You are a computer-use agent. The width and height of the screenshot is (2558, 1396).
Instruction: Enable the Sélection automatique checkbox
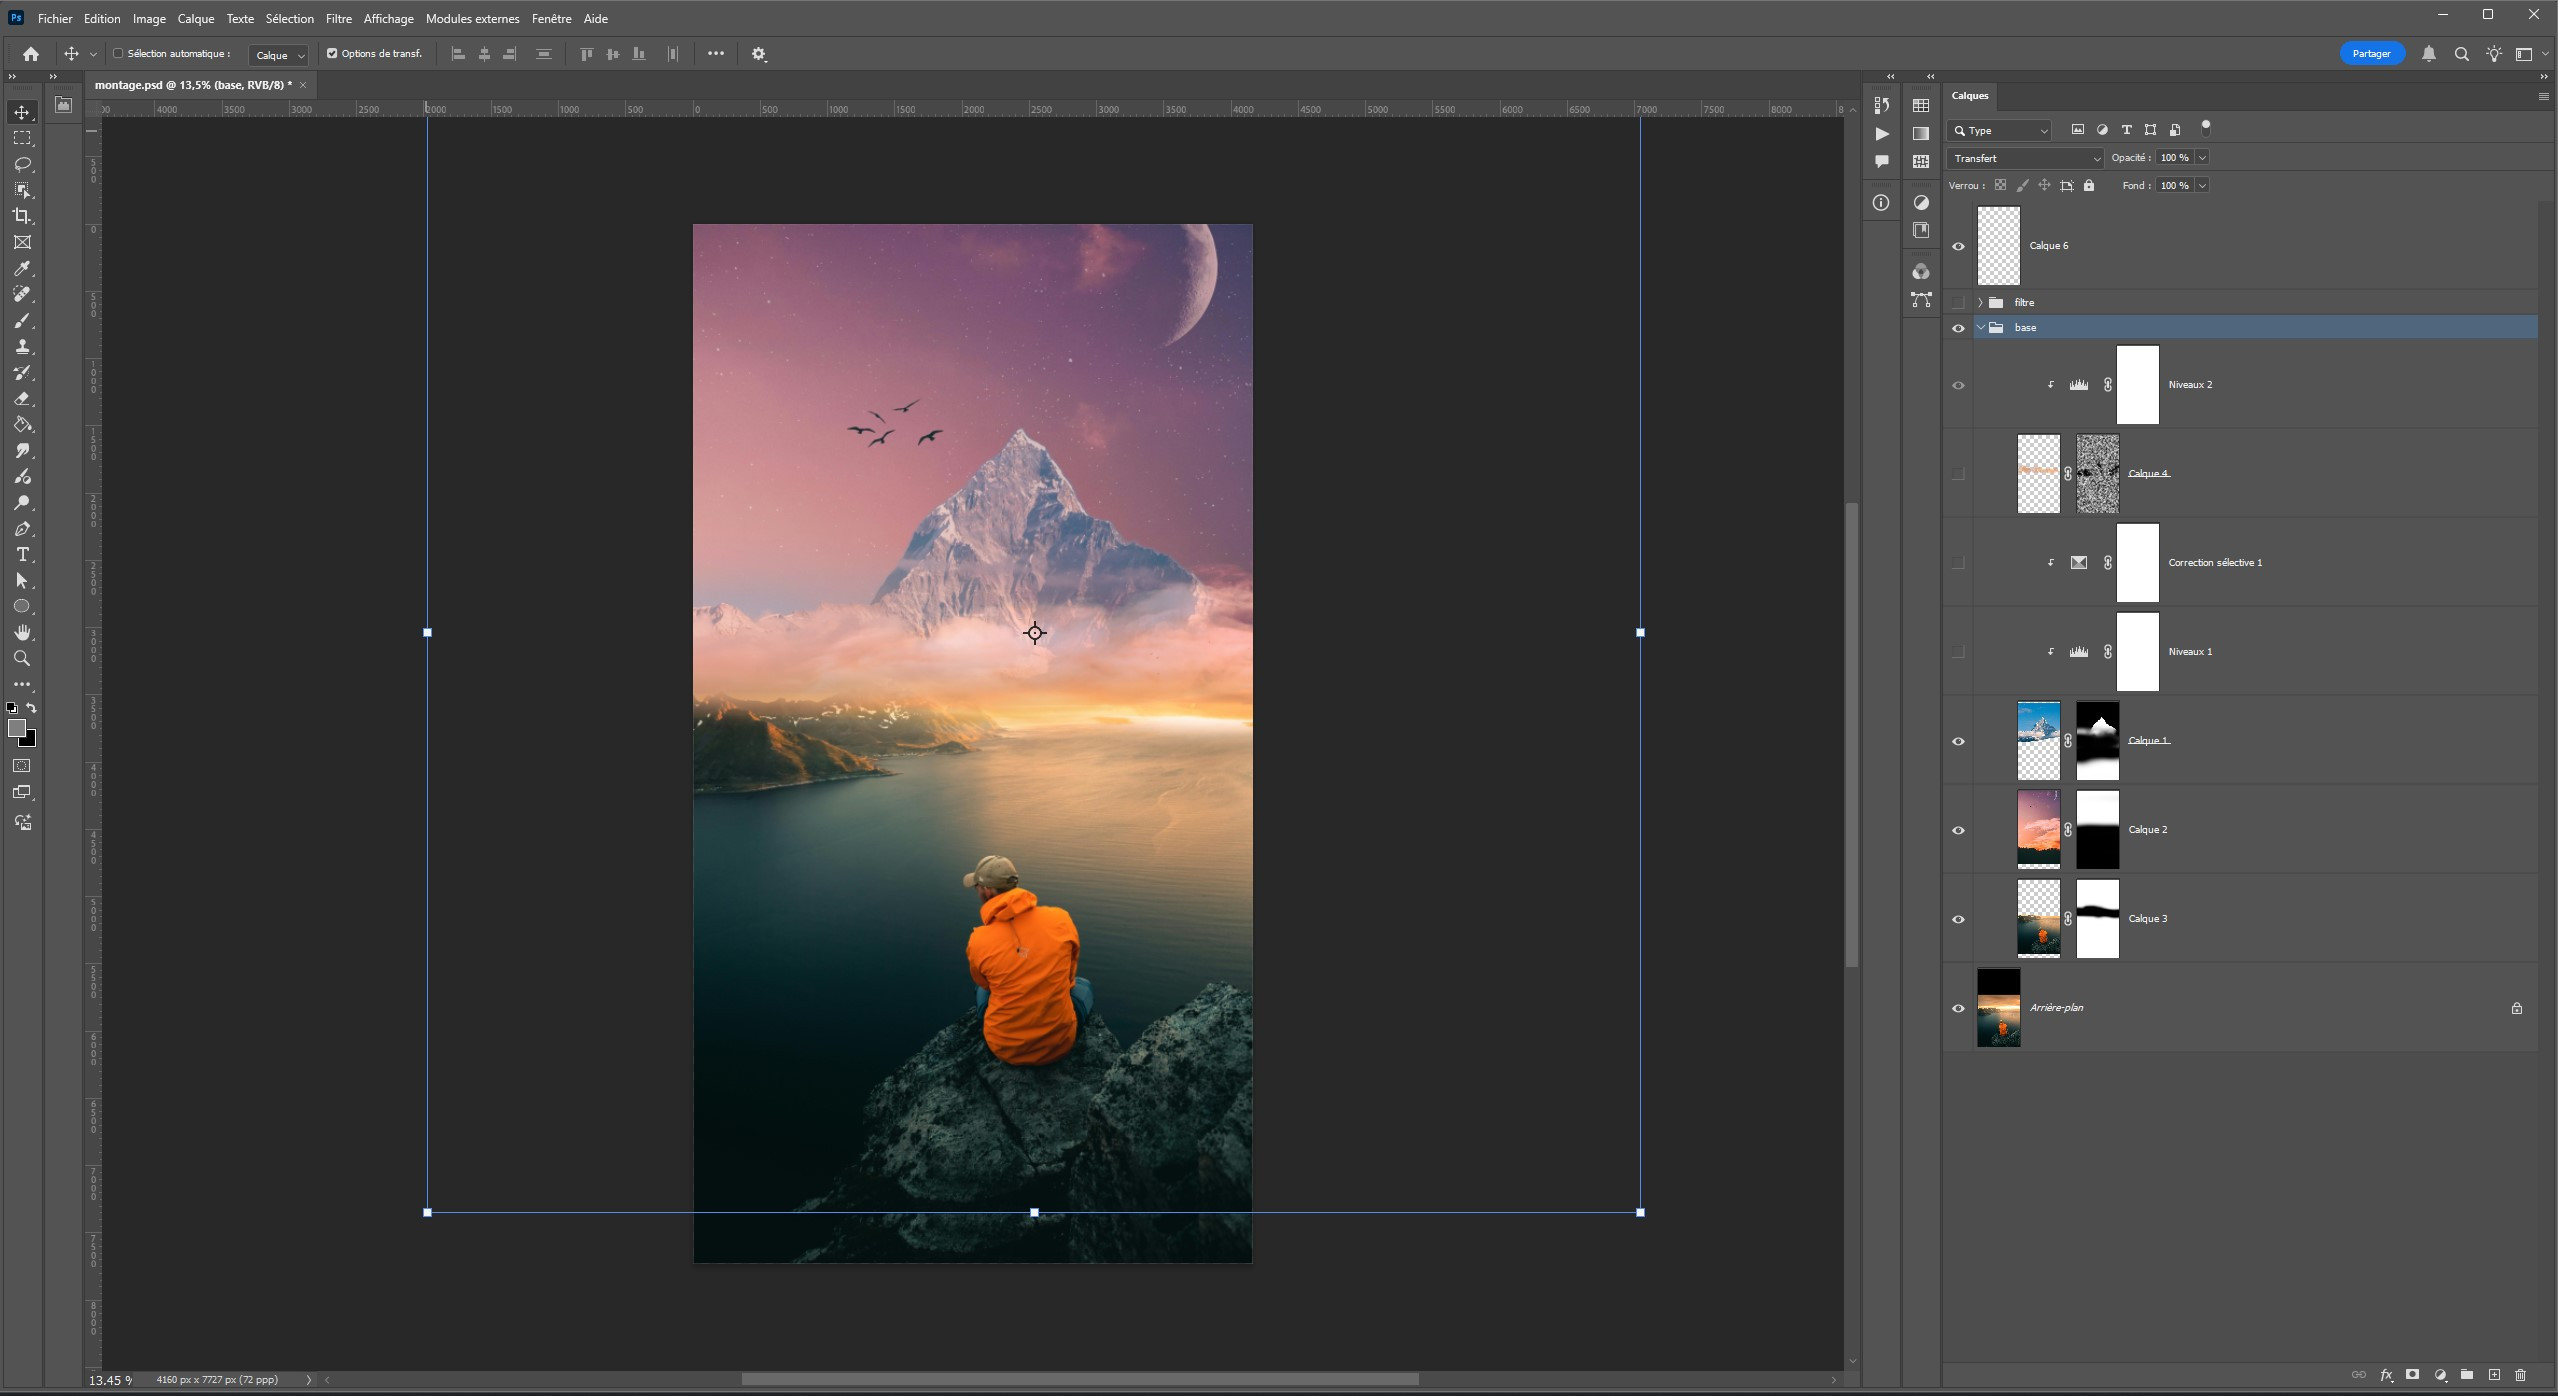(x=118, y=54)
